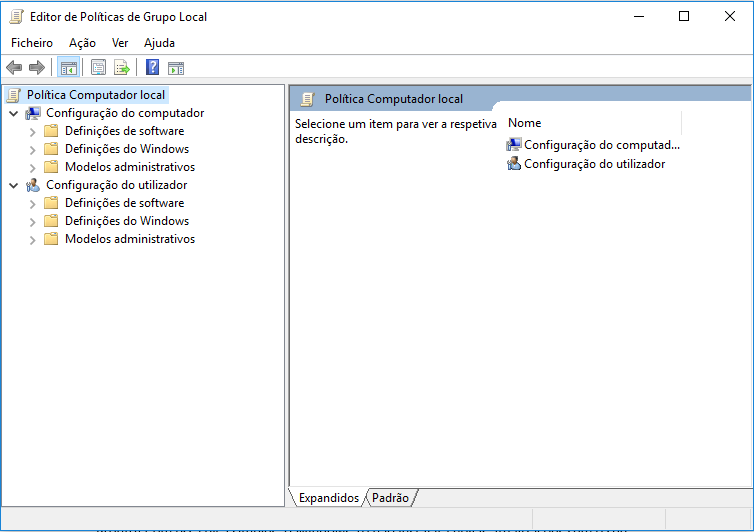This screenshot has width=754, height=532.
Task: Toggle the show/hide action pane icon
Action: click(176, 68)
